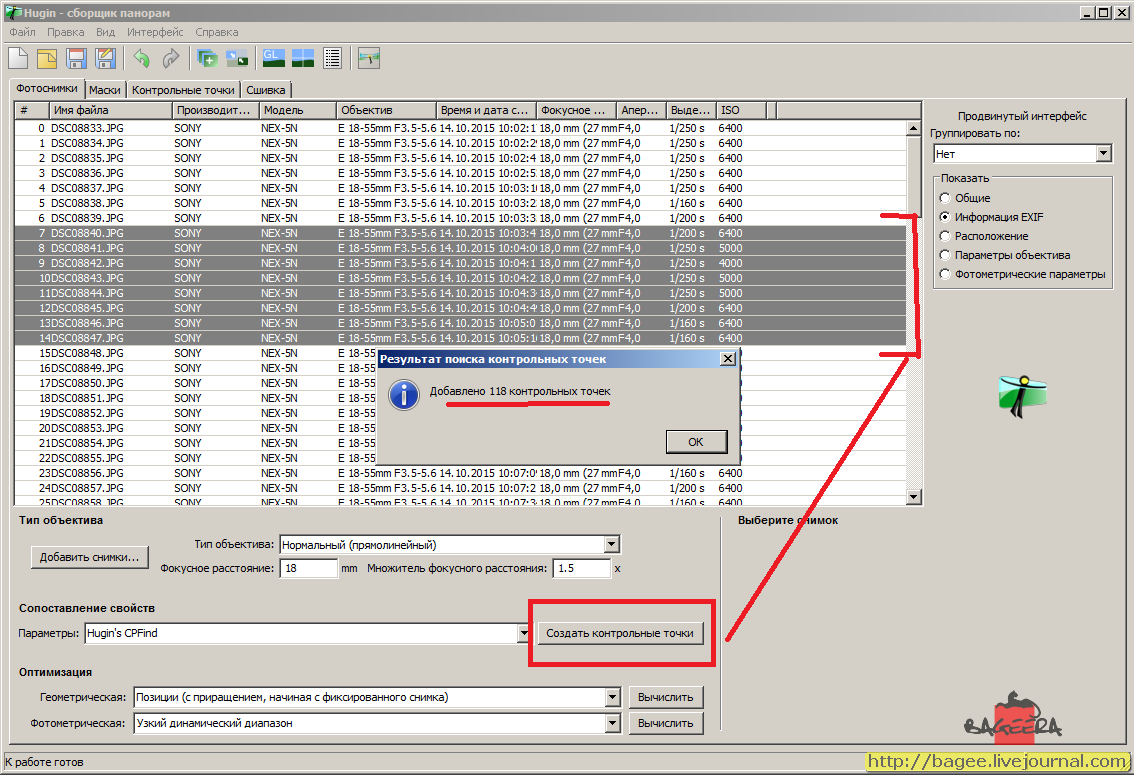Save project with the floppy disk icon

(76, 58)
